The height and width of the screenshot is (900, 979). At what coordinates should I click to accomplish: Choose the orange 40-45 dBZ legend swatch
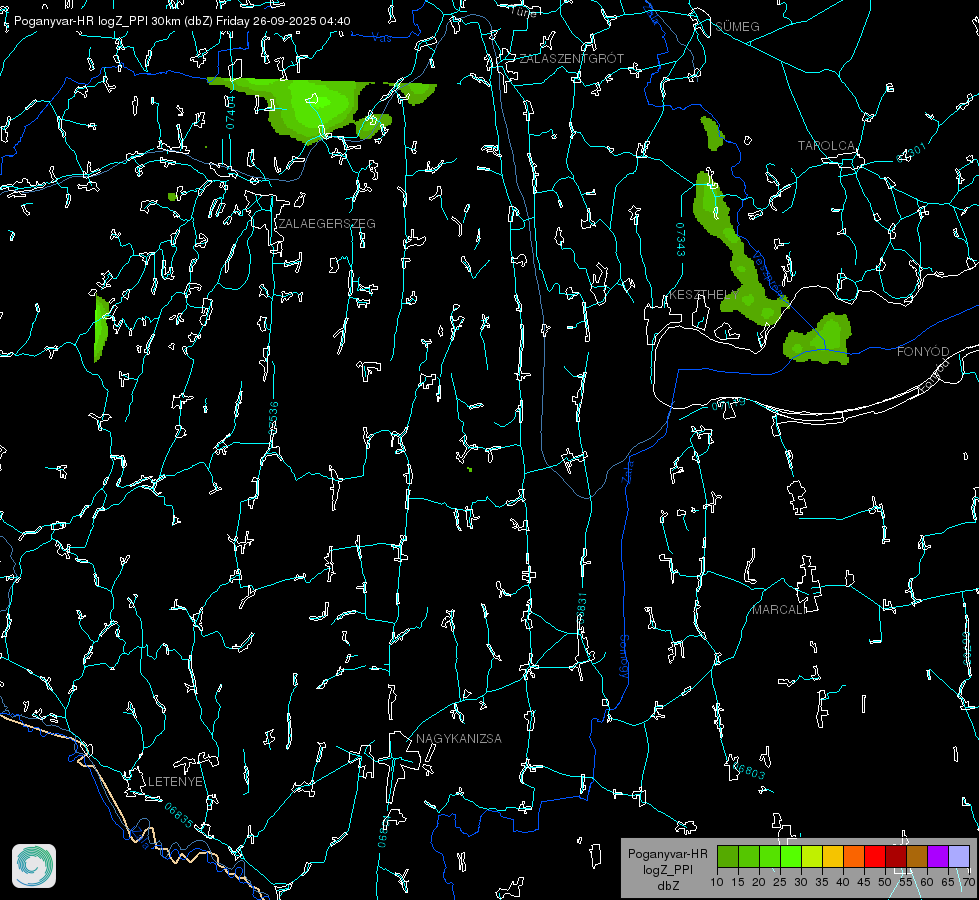click(854, 856)
